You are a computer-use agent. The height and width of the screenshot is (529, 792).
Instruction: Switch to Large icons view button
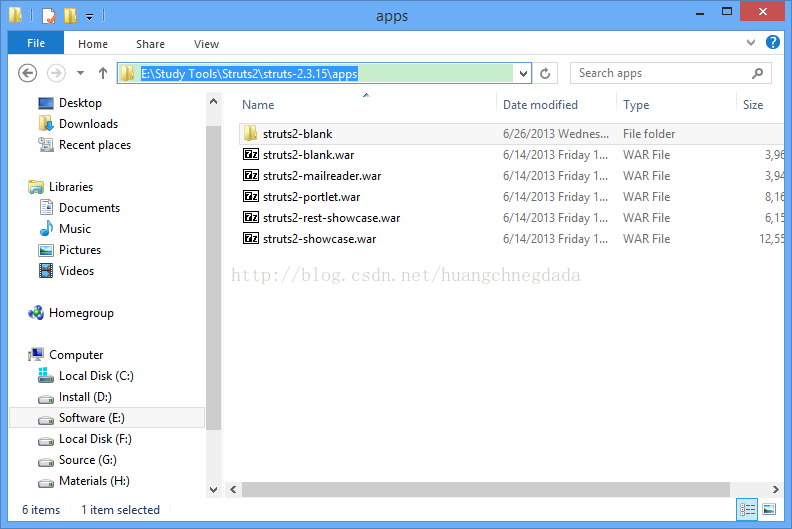point(769,509)
